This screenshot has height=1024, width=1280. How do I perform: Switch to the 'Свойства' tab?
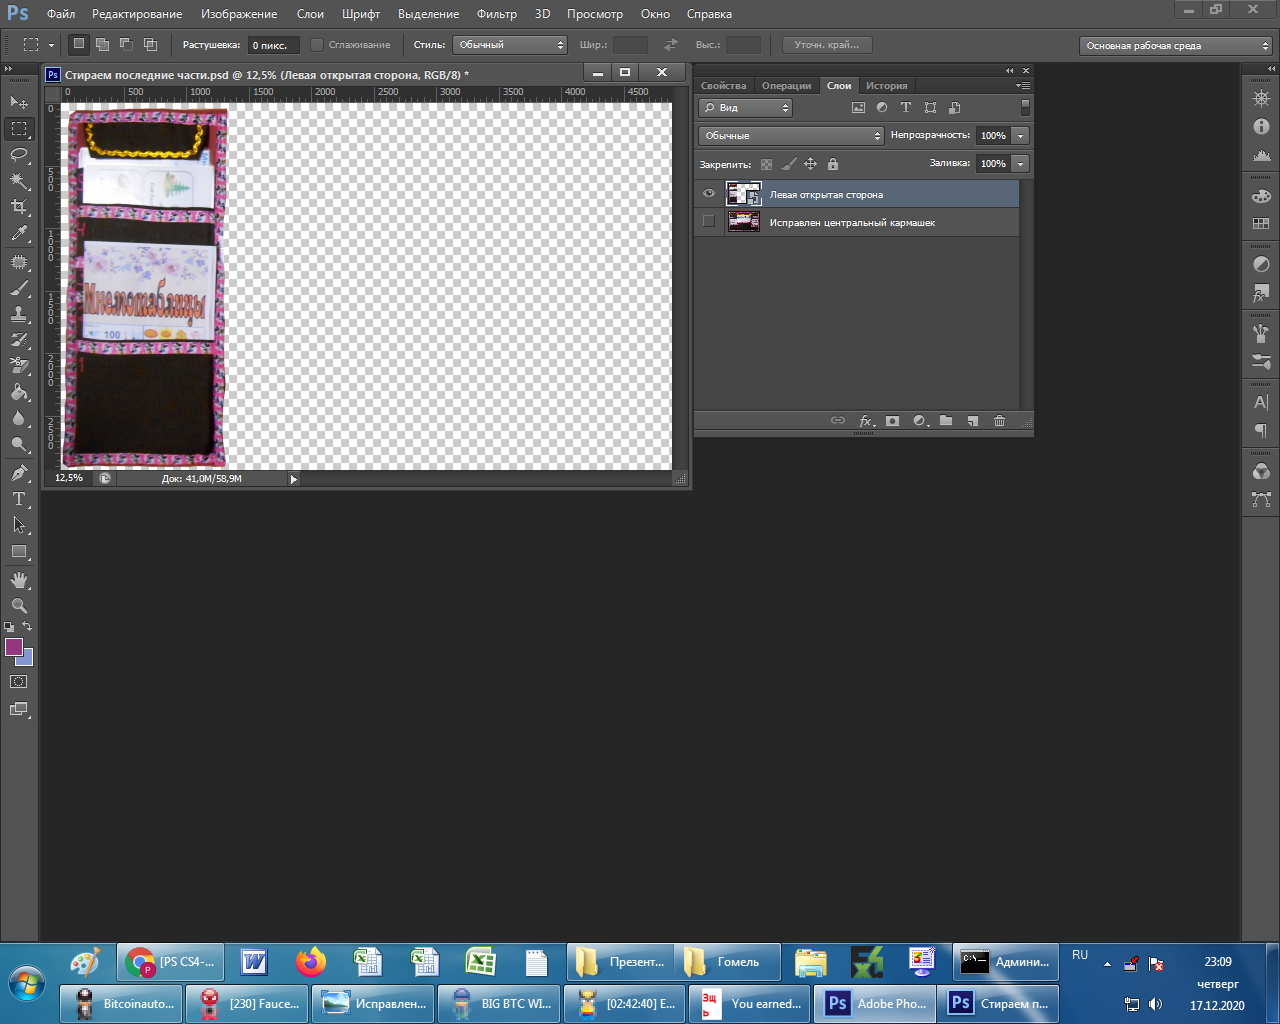click(724, 86)
